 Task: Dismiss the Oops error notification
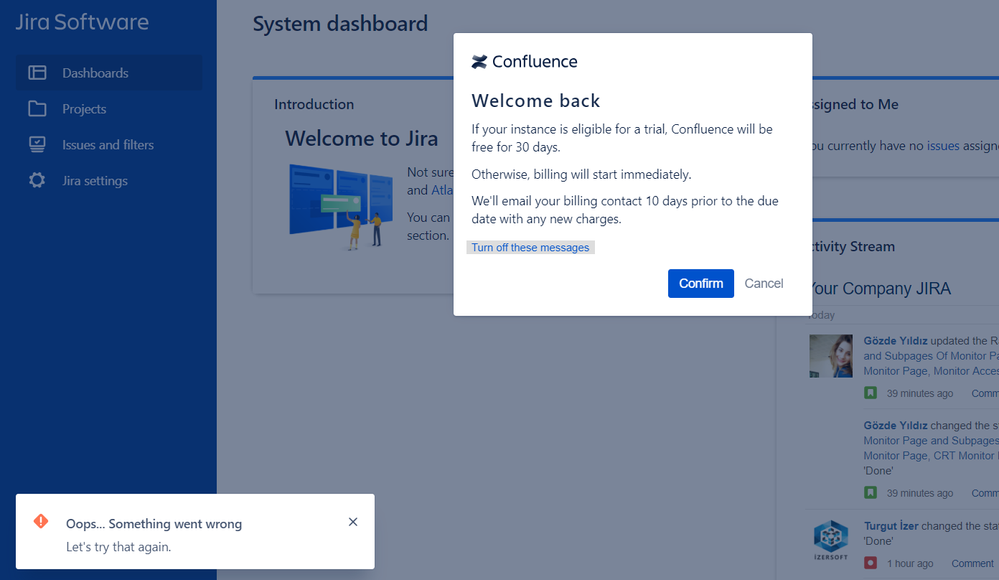(x=353, y=522)
